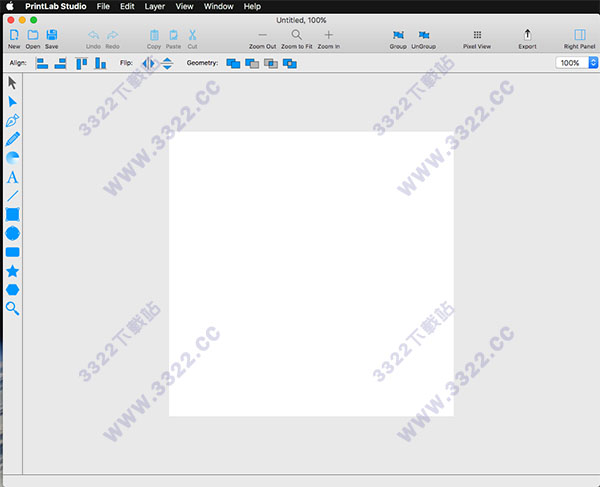Click Zoom In in toolbar
Image resolution: width=600 pixels, height=487 pixels.
[x=328, y=39]
